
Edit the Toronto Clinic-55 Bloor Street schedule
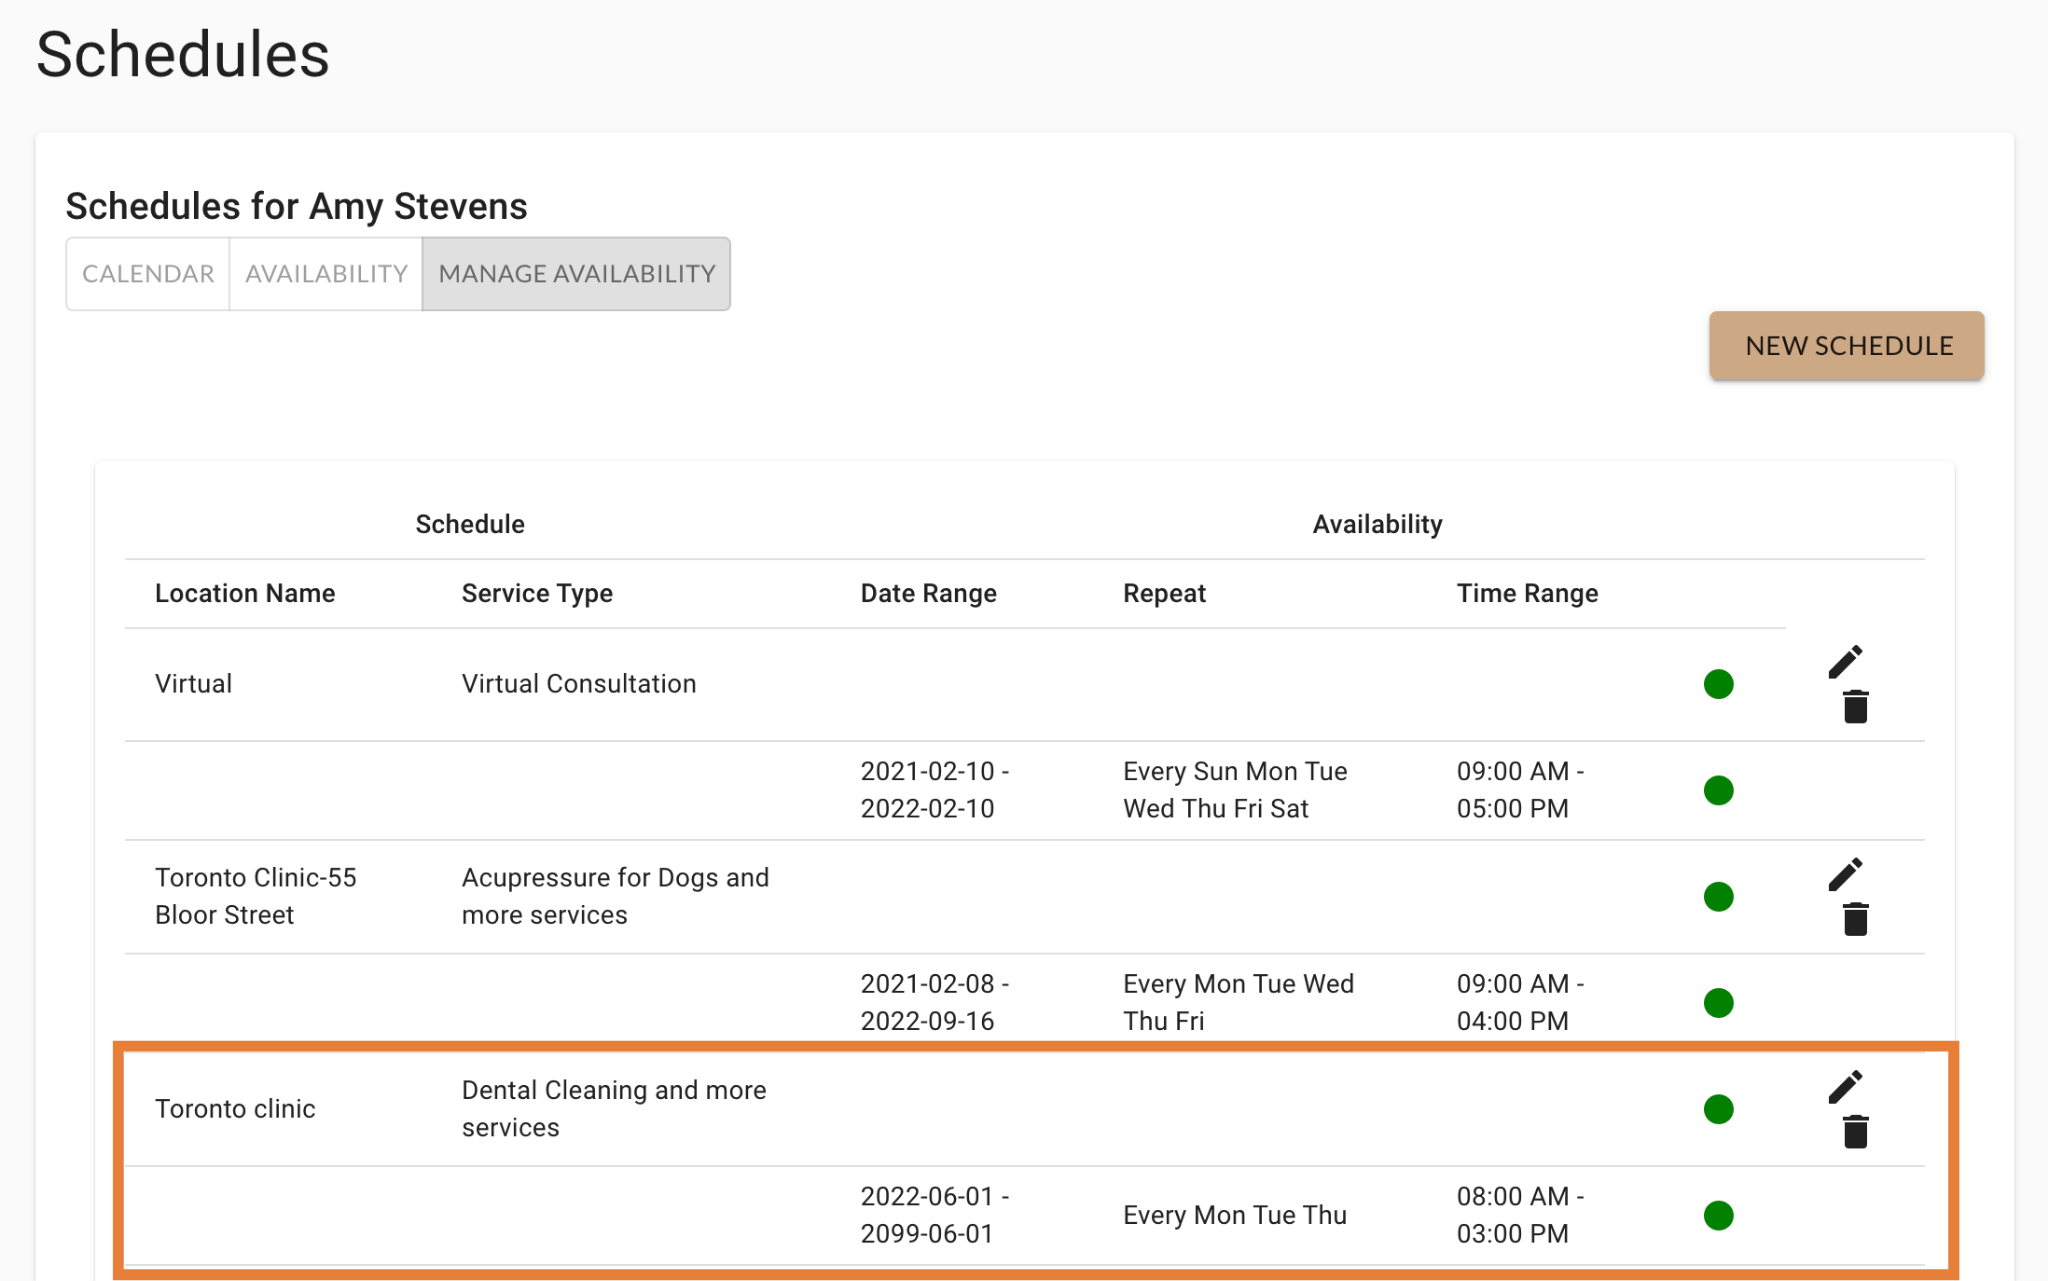point(1845,874)
